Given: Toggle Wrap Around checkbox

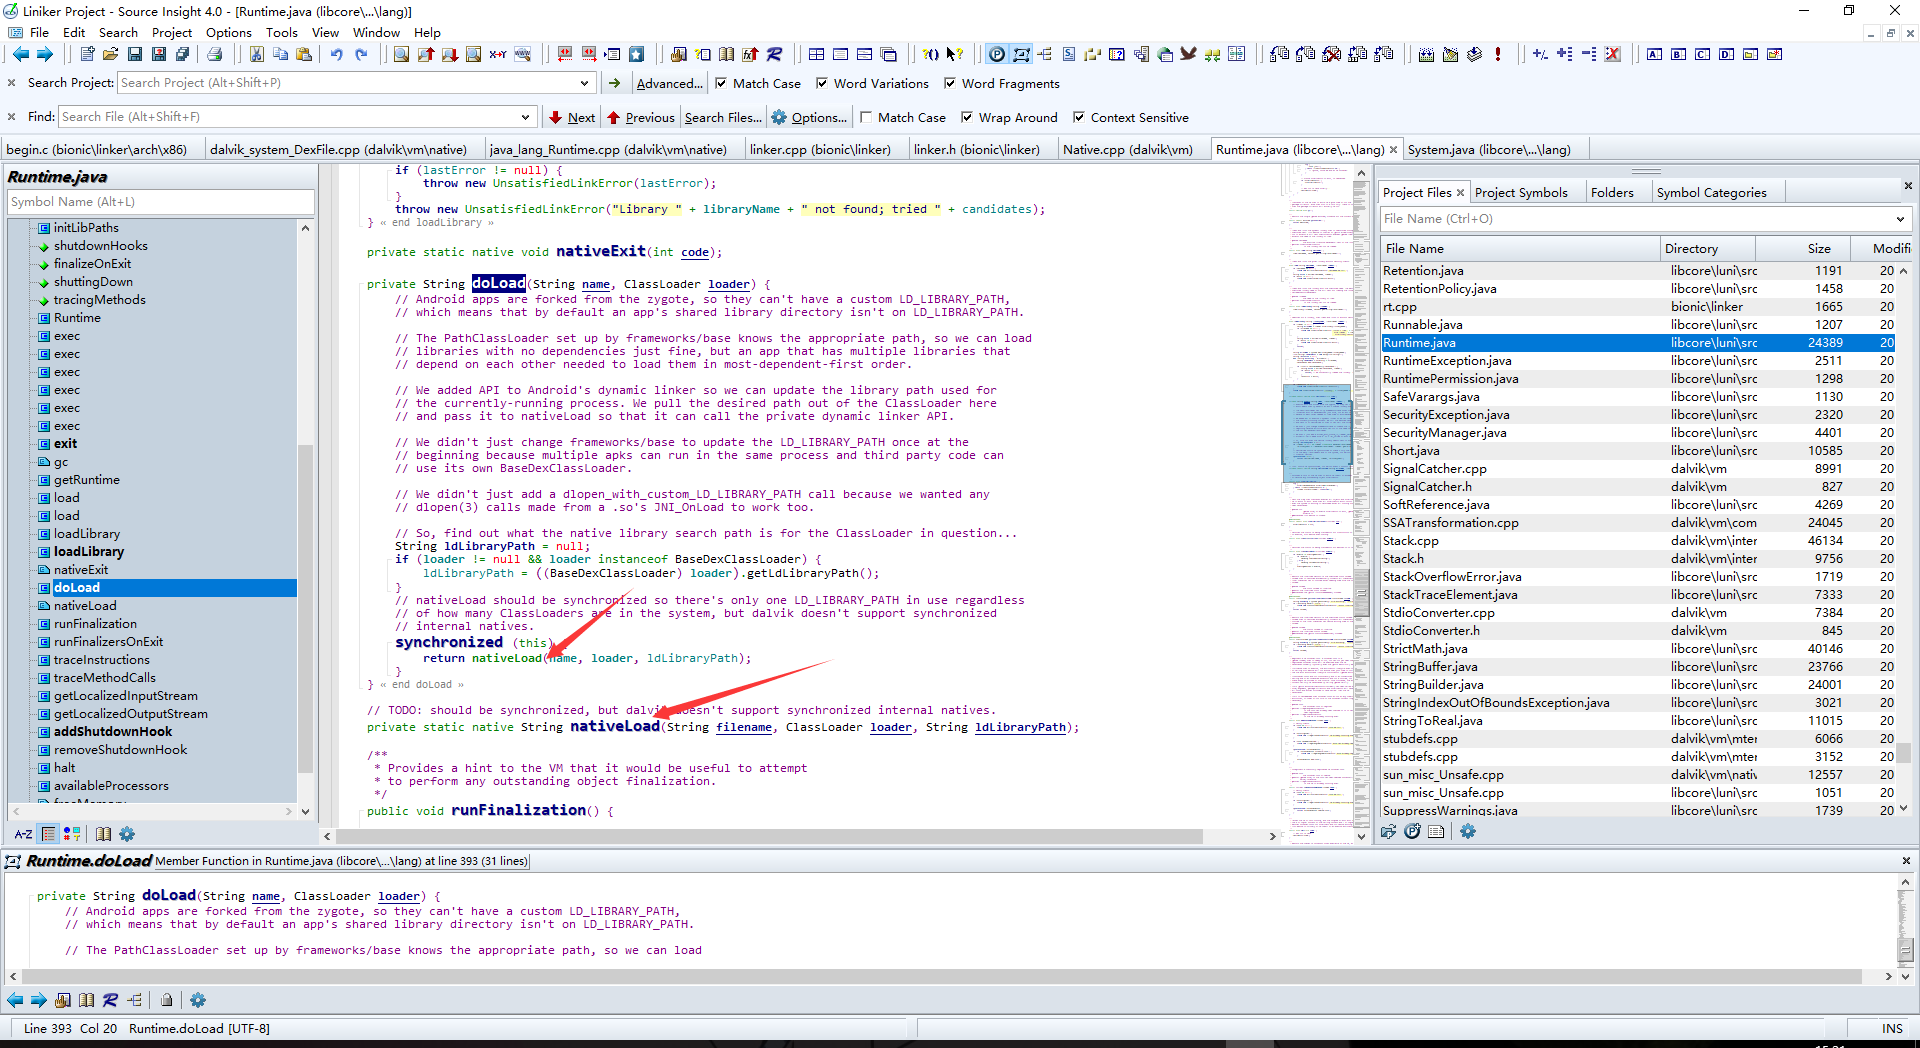Looking at the screenshot, I should click(x=967, y=117).
